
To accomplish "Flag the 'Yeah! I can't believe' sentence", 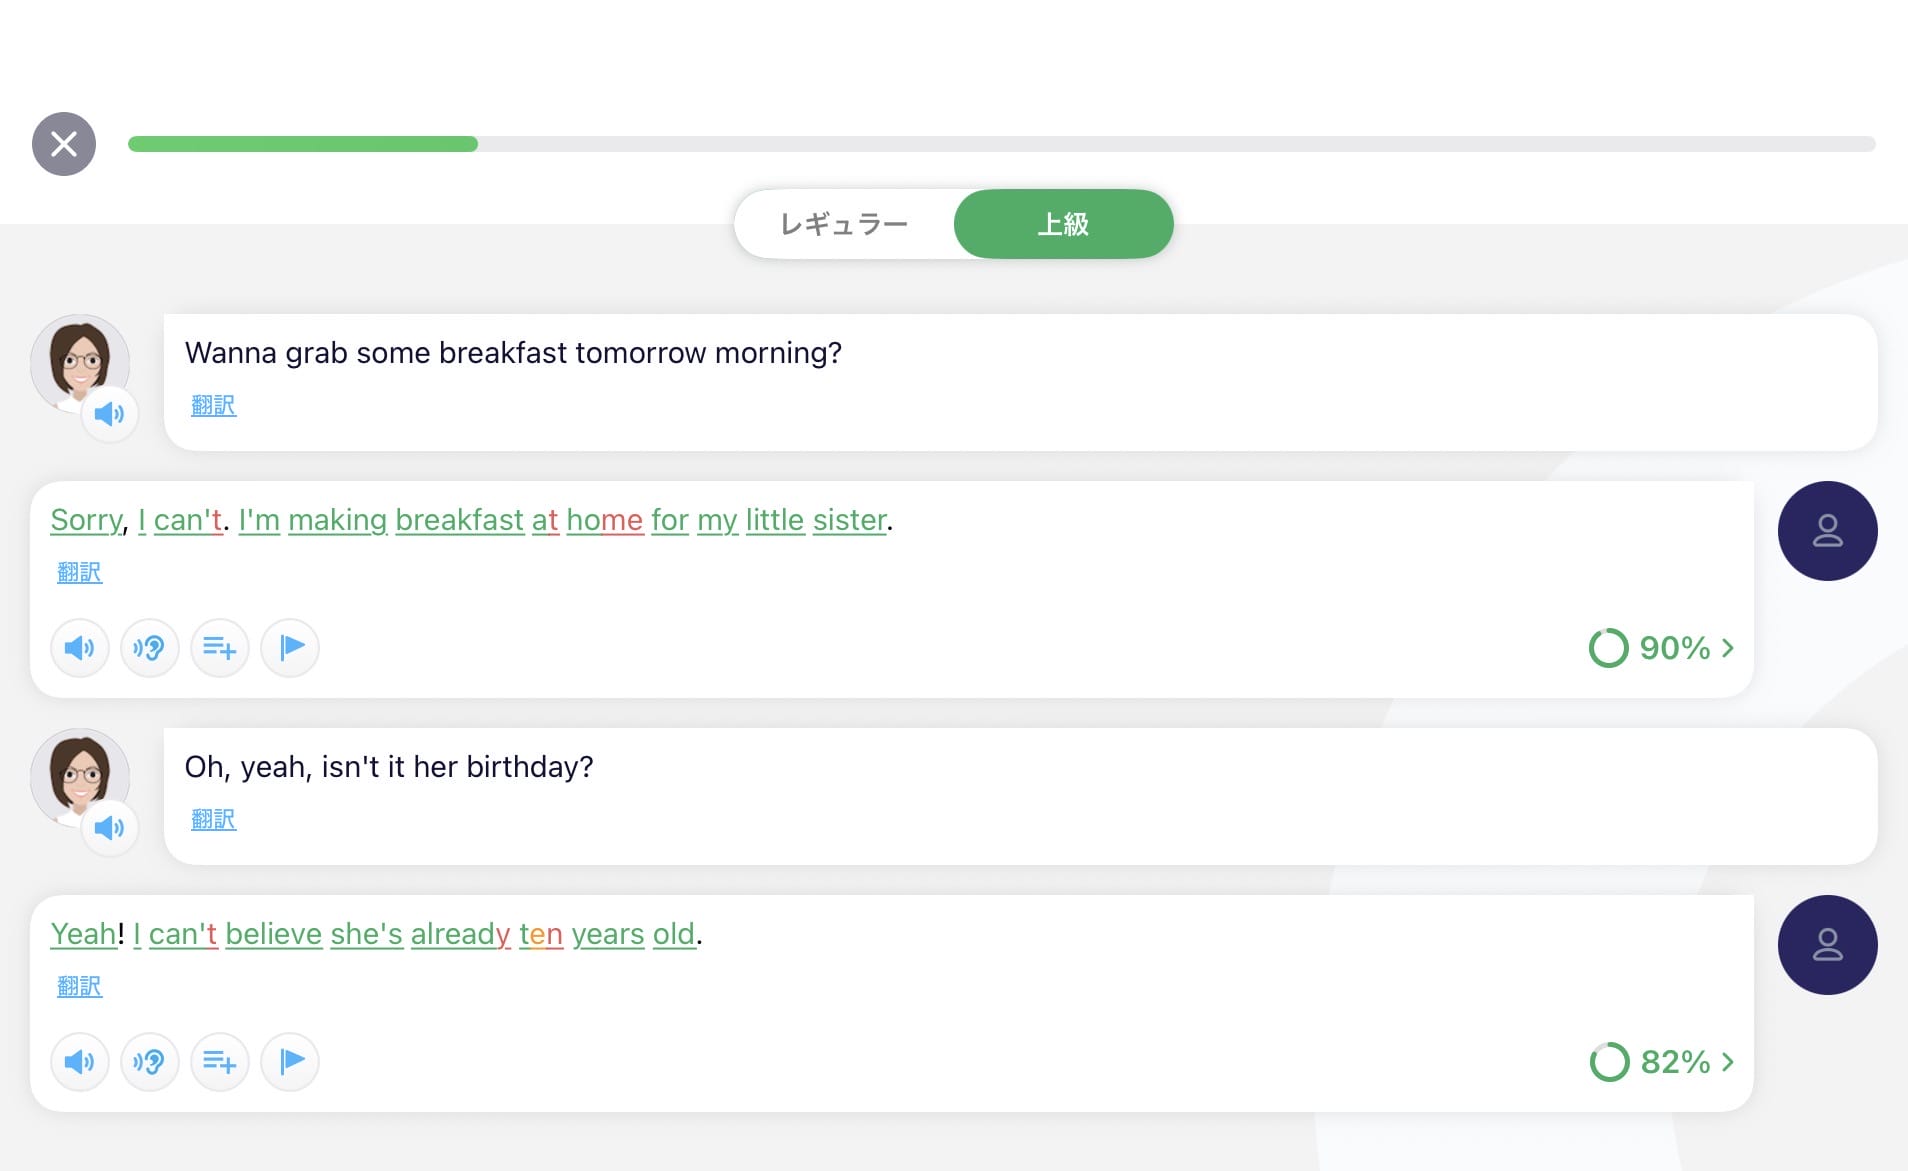I will pos(290,1062).
